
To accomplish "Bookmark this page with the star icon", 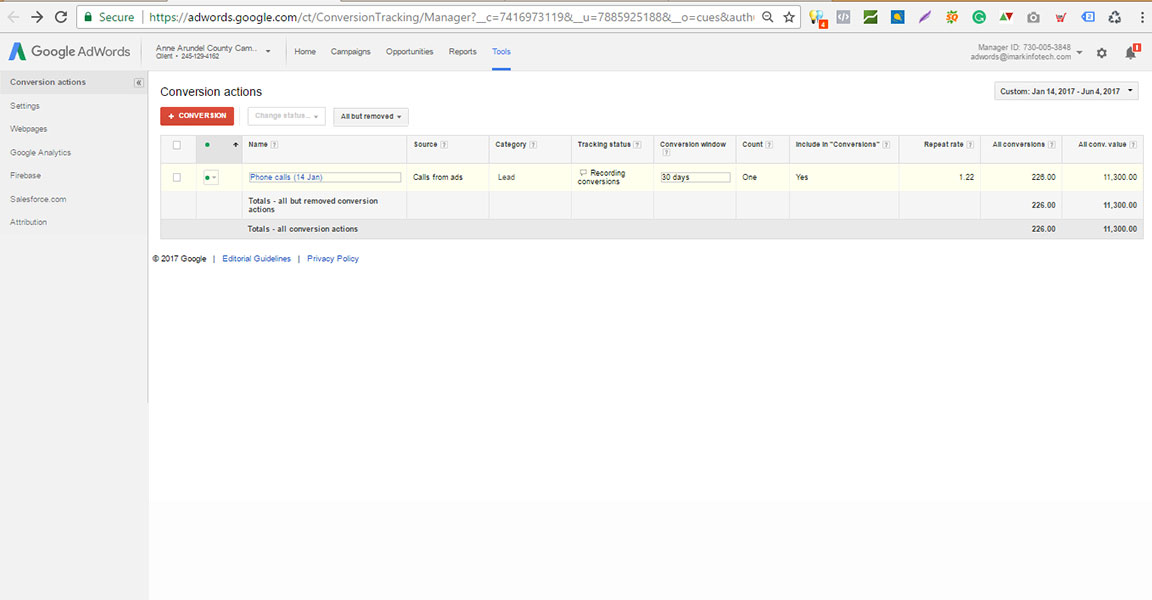I will 789,18.
